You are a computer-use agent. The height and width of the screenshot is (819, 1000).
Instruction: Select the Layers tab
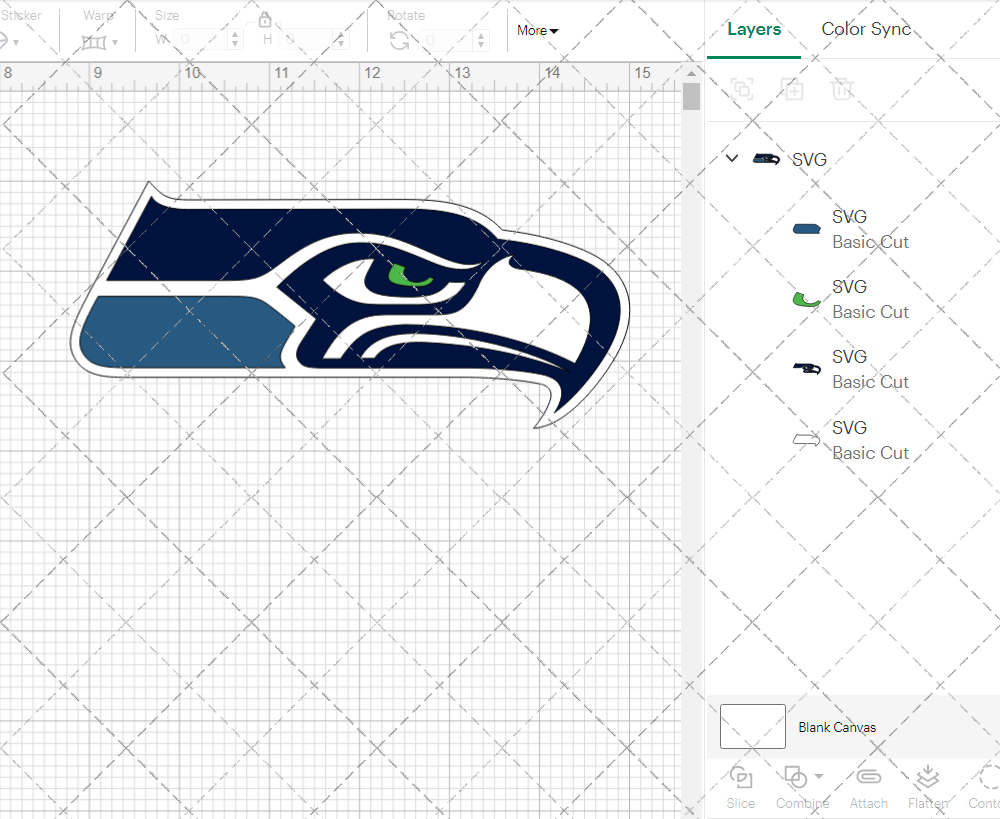[x=754, y=29]
